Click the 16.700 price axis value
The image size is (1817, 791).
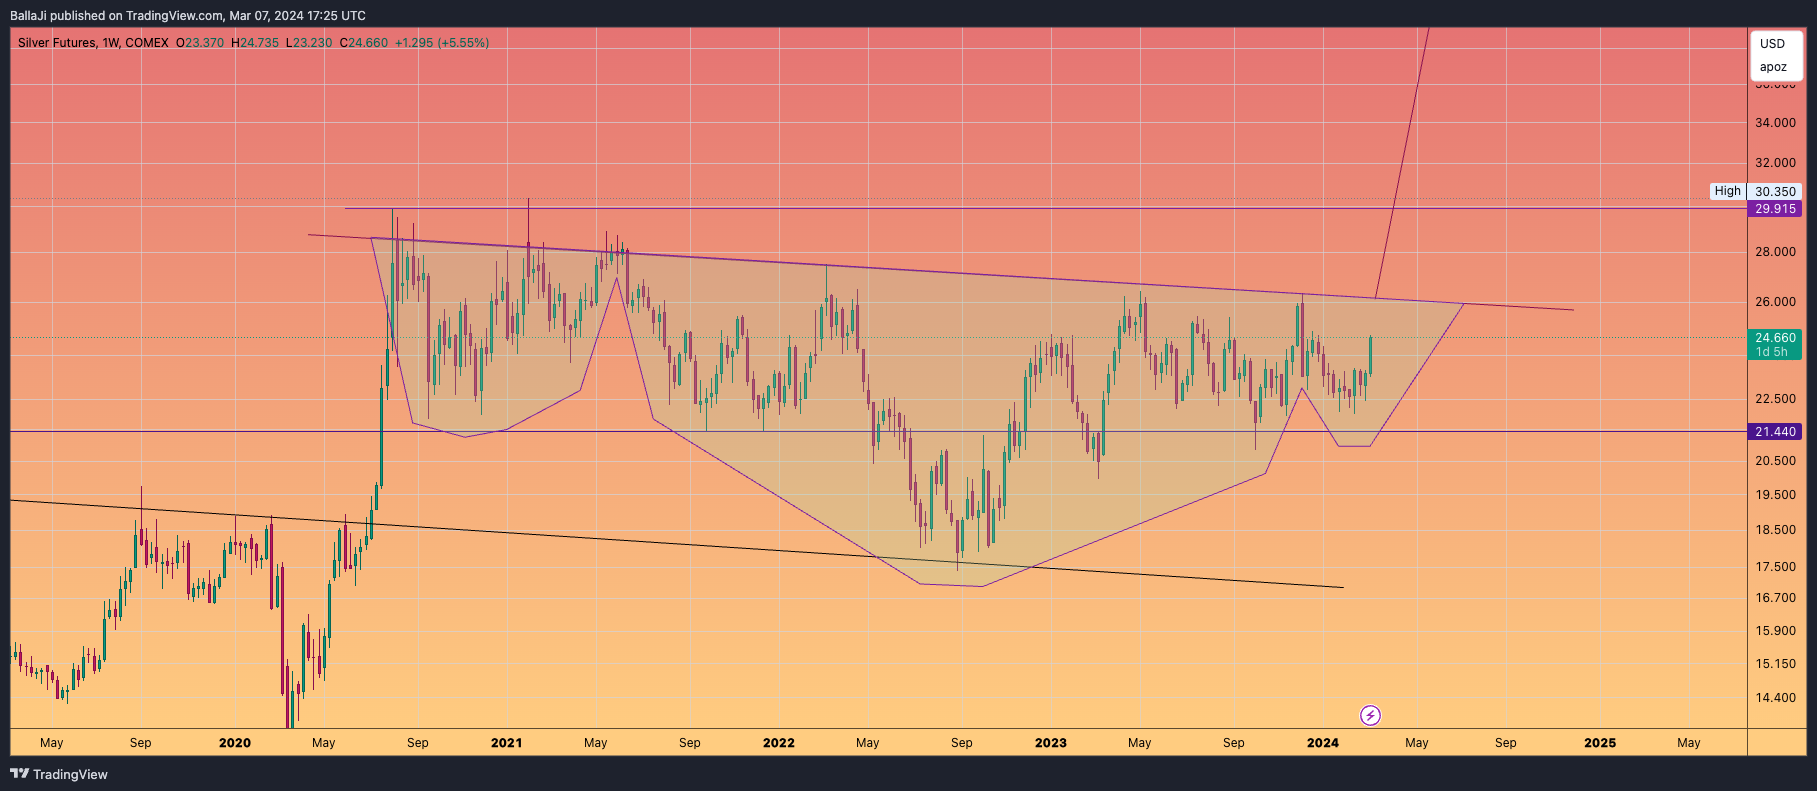1775,598
